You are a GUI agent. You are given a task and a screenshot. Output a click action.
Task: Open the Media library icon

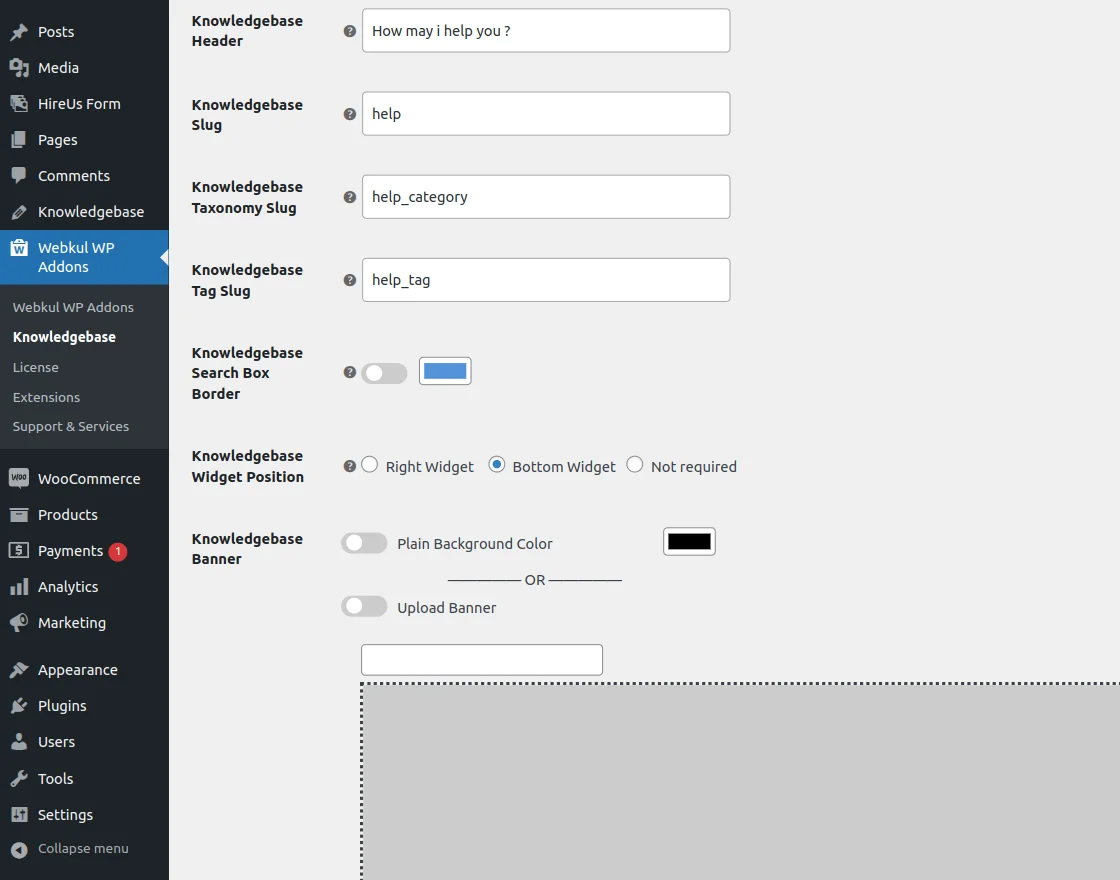coord(20,67)
